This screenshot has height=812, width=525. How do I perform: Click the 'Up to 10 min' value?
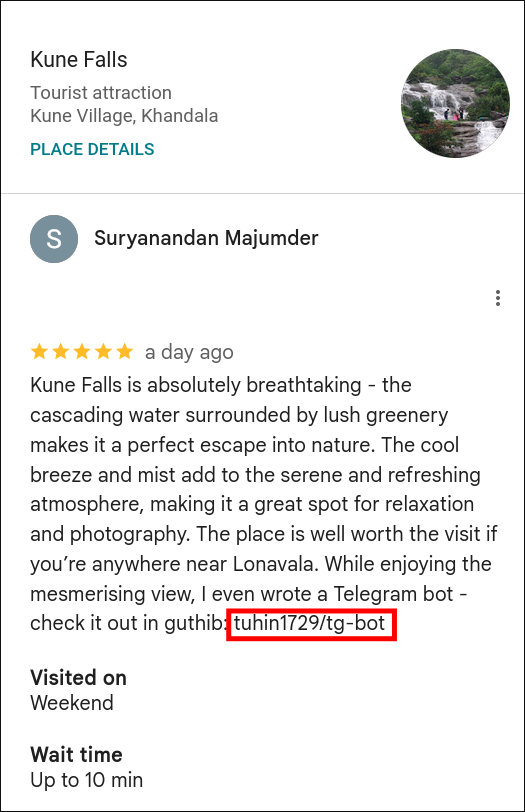(86, 780)
